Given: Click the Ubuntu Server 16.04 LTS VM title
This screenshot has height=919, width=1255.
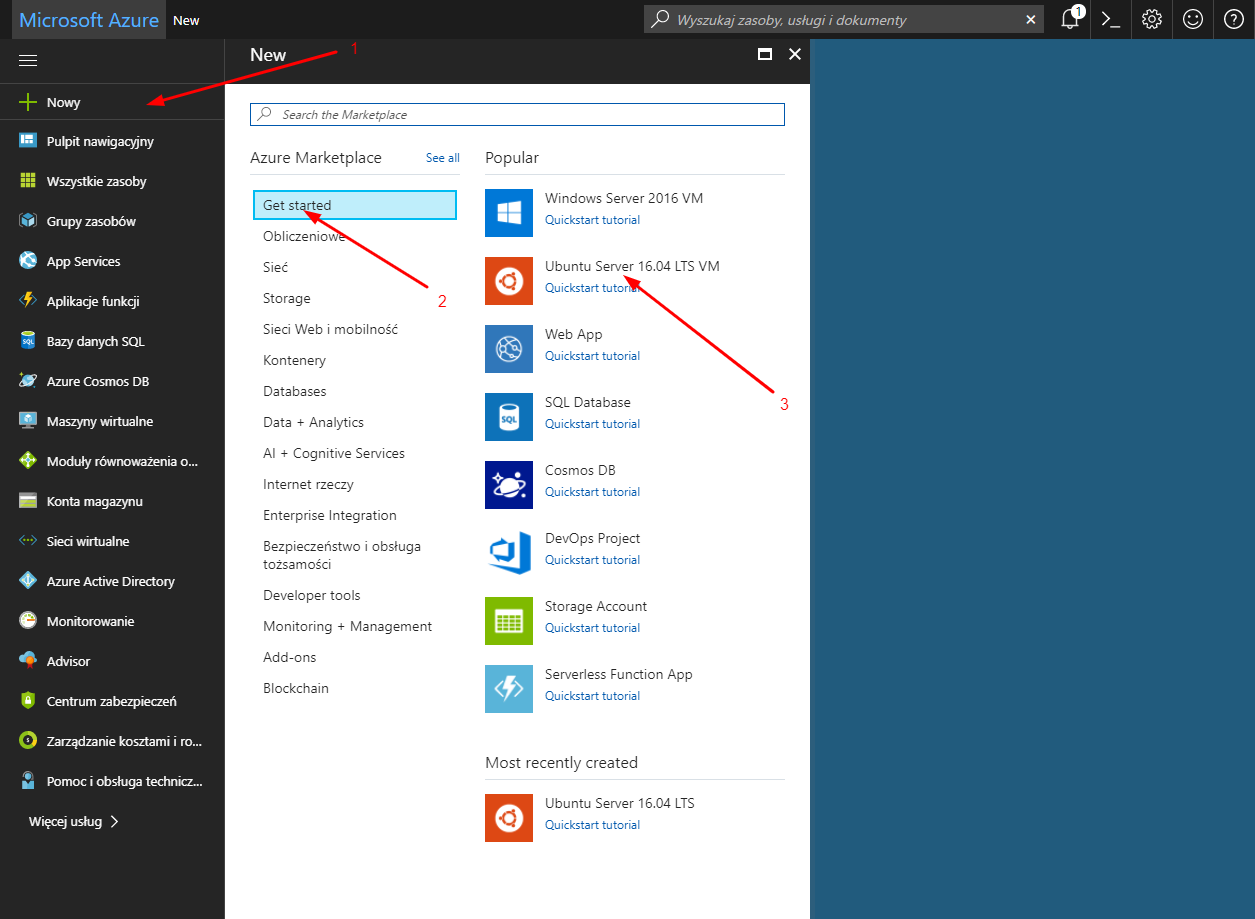Looking at the screenshot, I should (632, 266).
